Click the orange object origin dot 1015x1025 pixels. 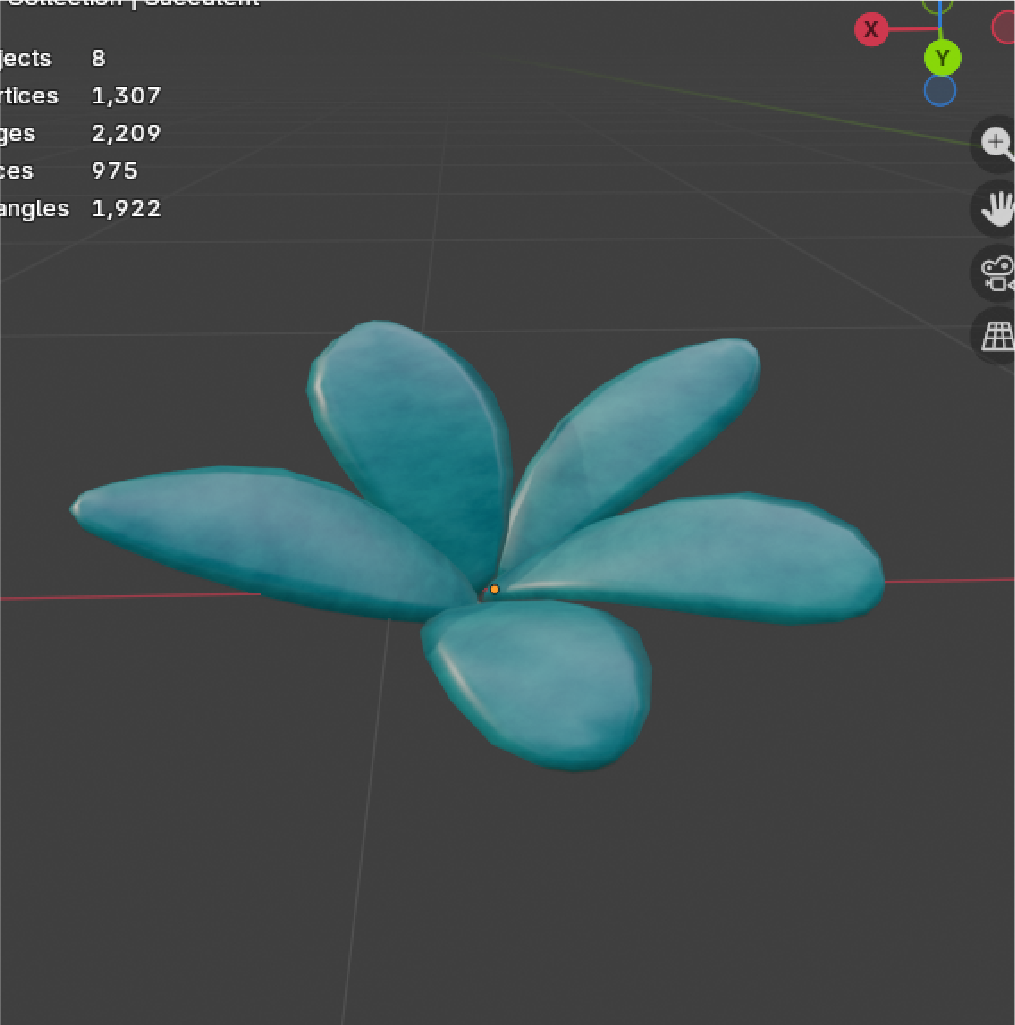494,590
